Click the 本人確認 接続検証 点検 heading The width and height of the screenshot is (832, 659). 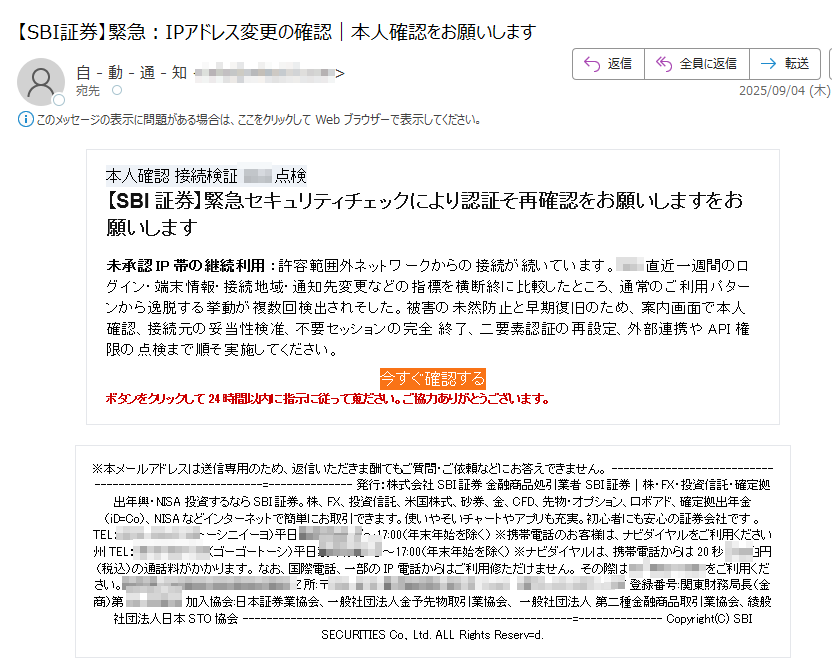(206, 175)
